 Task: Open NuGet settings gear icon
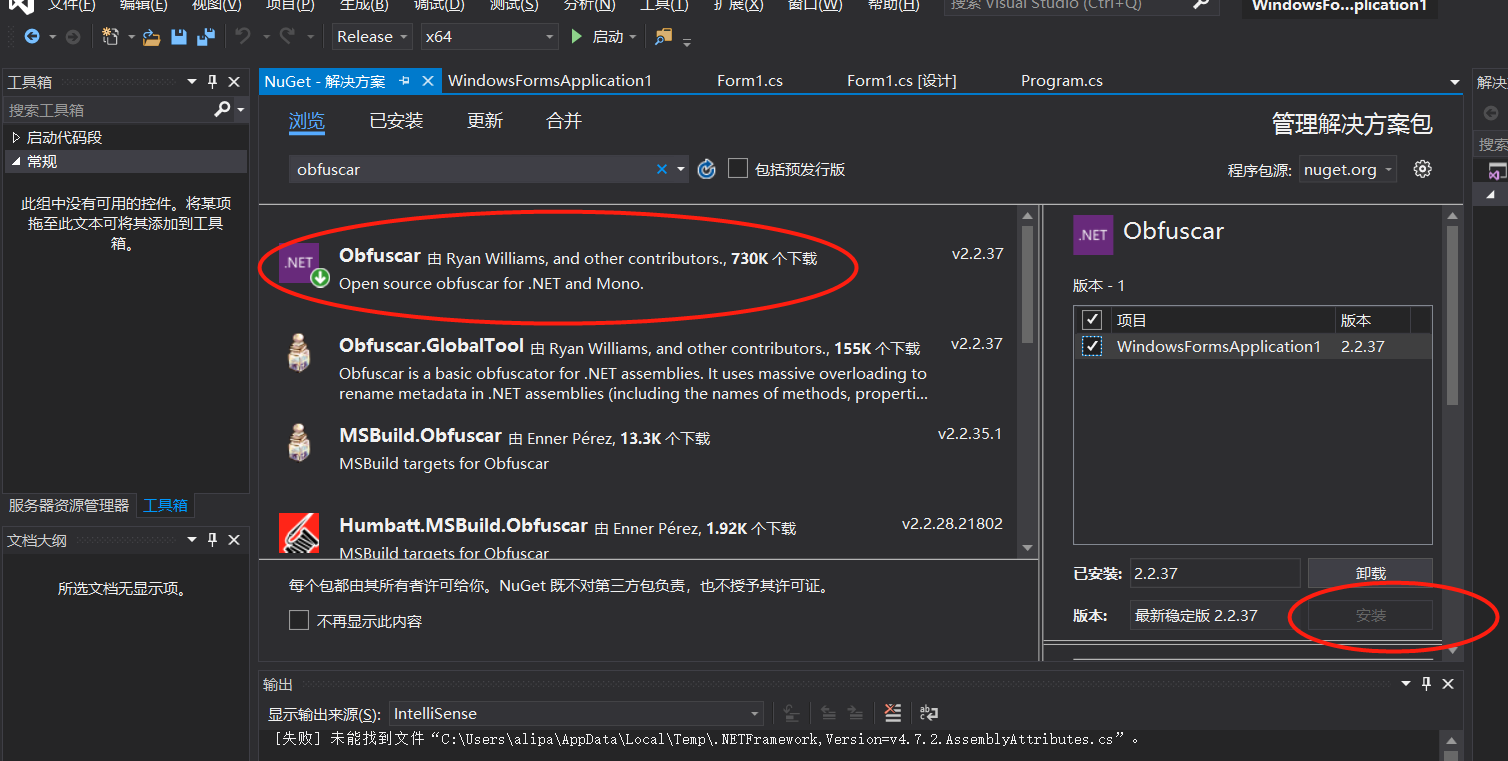(x=1422, y=169)
